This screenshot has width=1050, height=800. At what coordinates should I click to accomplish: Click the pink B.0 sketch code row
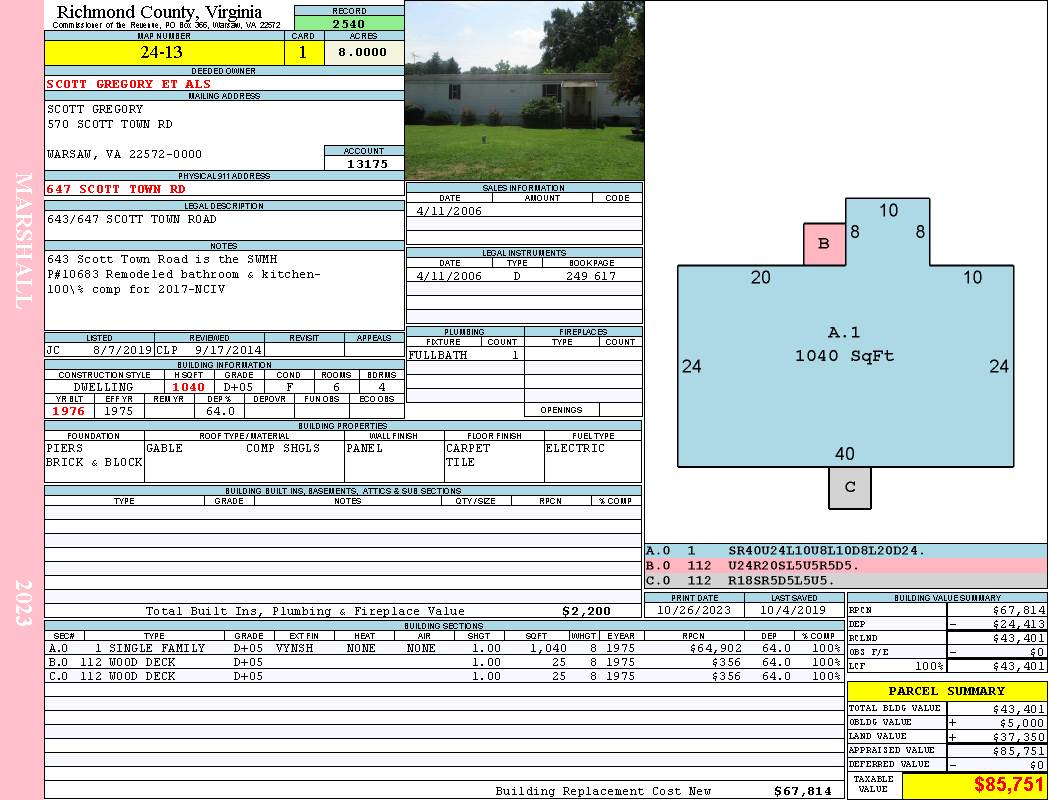click(x=845, y=566)
